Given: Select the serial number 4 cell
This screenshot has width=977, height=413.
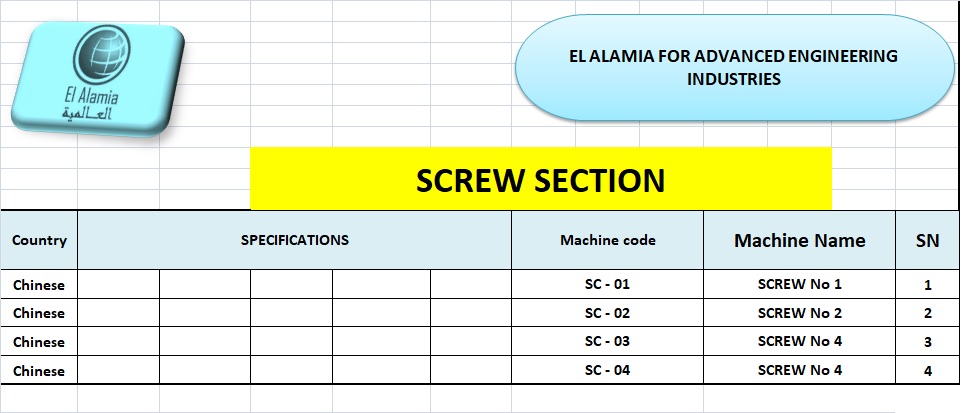Looking at the screenshot, I should tap(927, 372).
